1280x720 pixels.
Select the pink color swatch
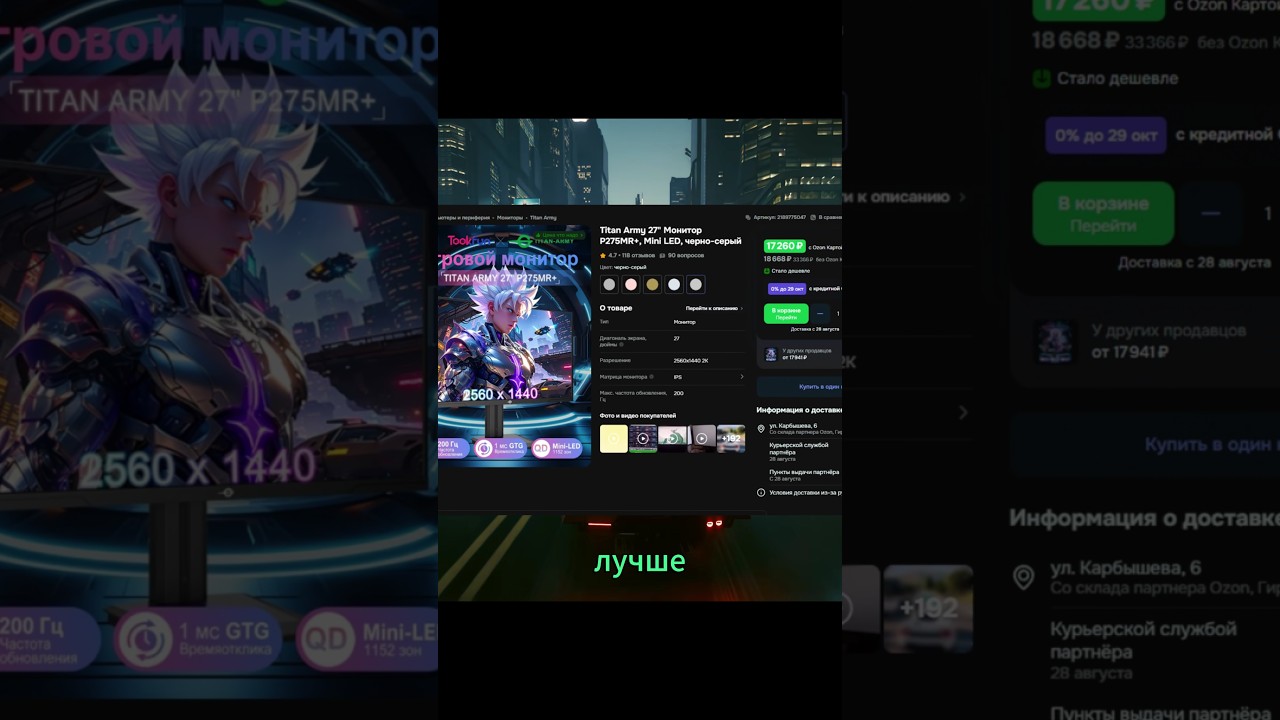coord(631,284)
